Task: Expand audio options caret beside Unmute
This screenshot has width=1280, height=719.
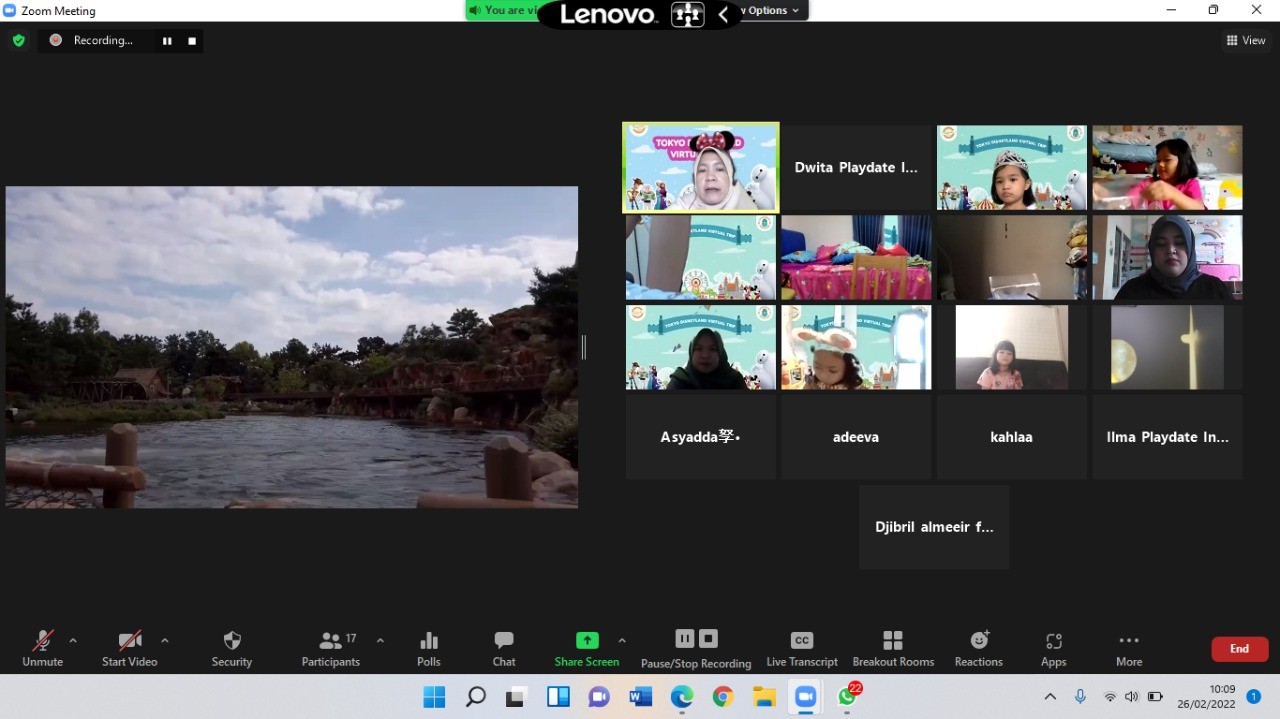Action: tap(73, 640)
